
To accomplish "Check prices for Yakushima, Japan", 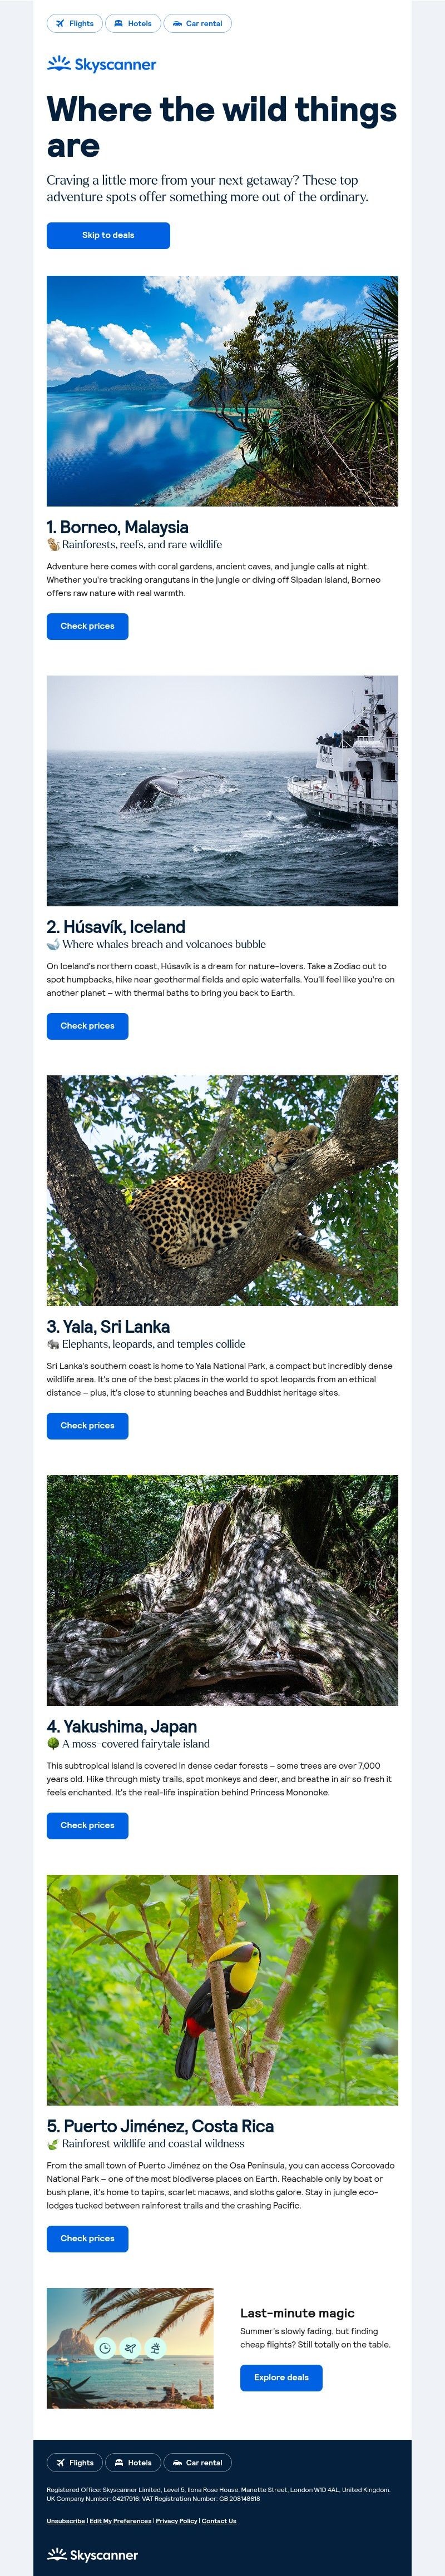I will coord(87,1826).
